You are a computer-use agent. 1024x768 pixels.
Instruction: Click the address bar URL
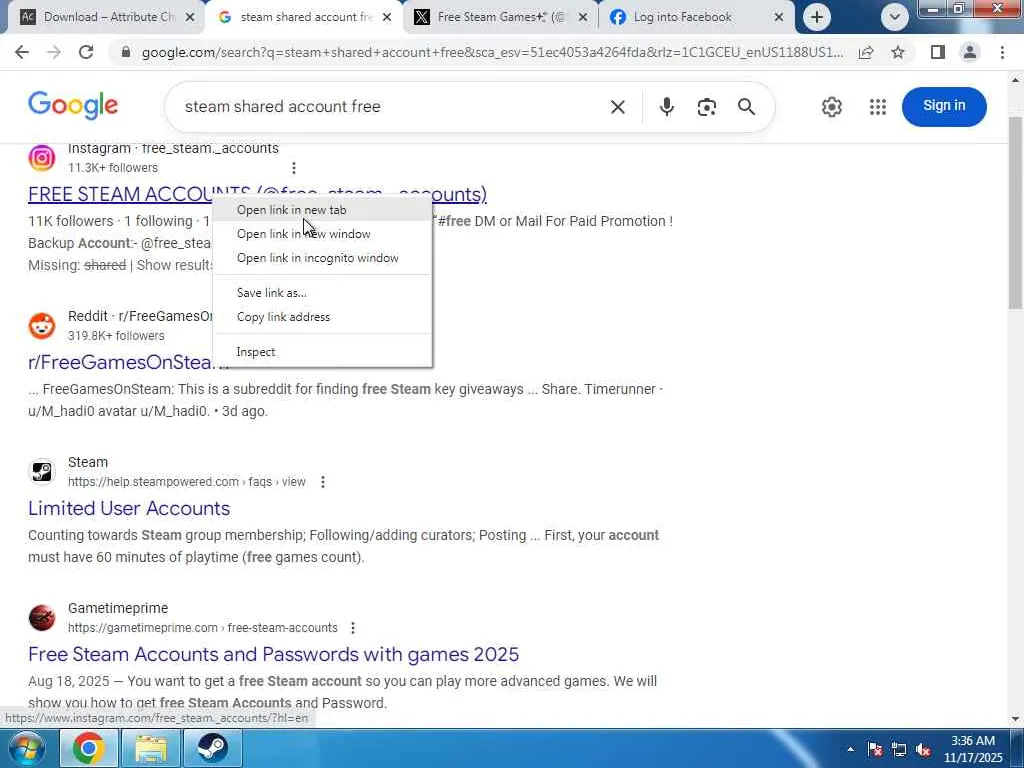coord(492,52)
